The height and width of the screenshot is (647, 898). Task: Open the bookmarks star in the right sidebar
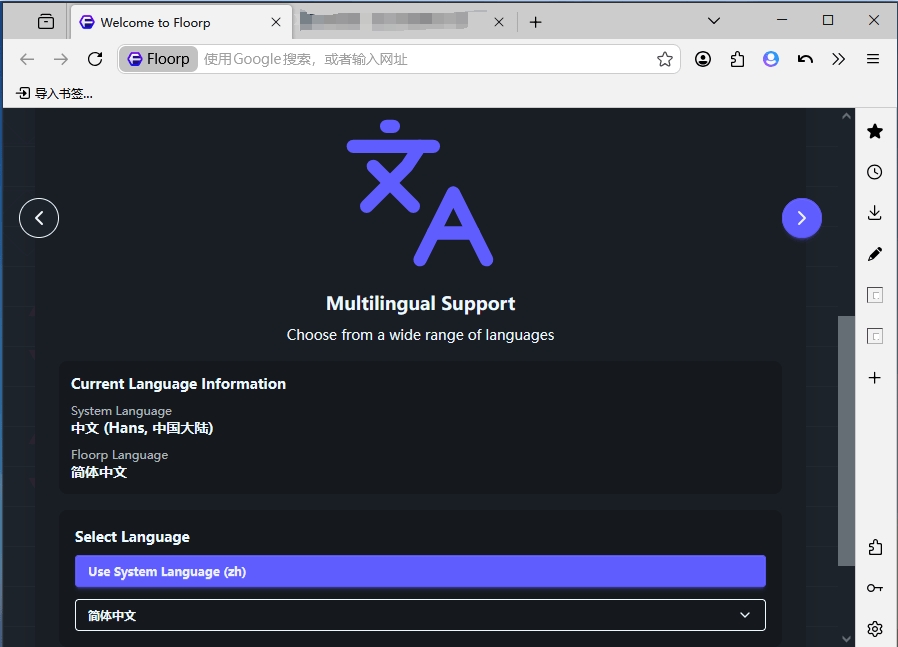875,131
